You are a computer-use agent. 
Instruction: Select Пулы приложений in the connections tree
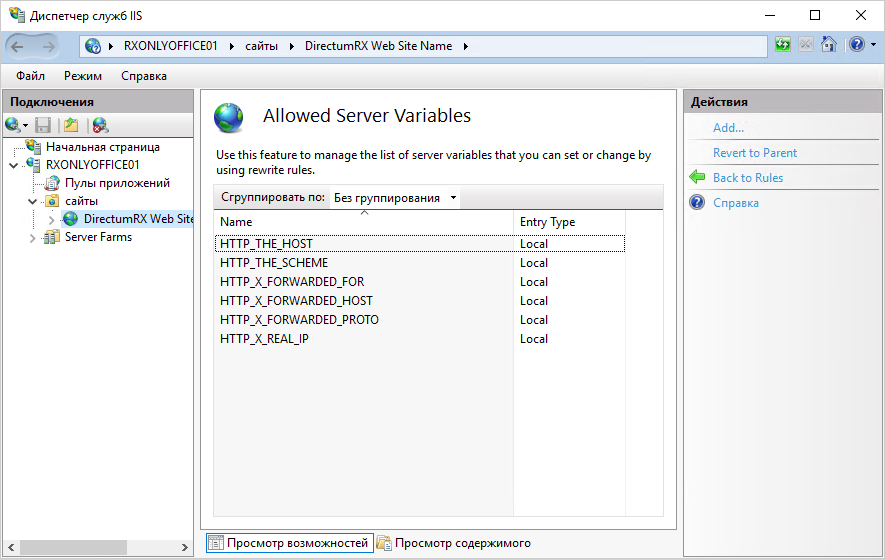[117, 183]
